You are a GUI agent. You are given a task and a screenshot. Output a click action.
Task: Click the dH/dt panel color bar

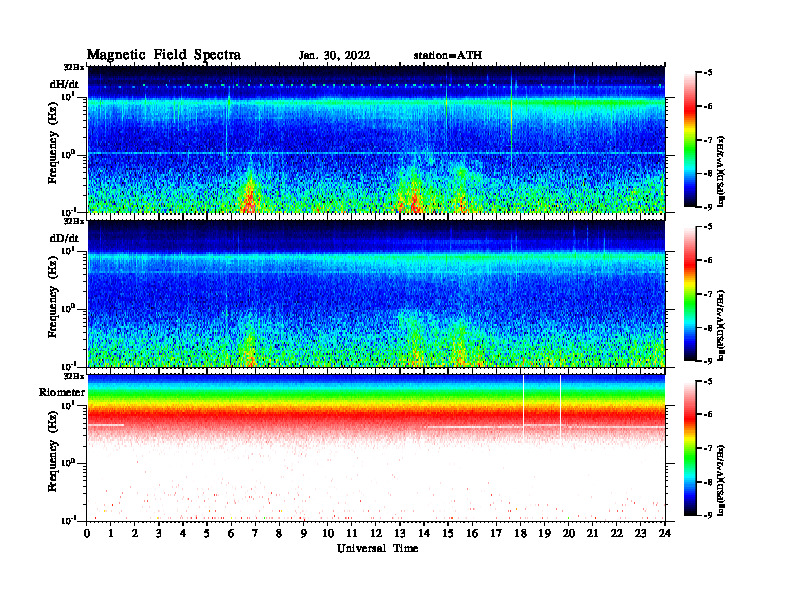(x=690, y=140)
